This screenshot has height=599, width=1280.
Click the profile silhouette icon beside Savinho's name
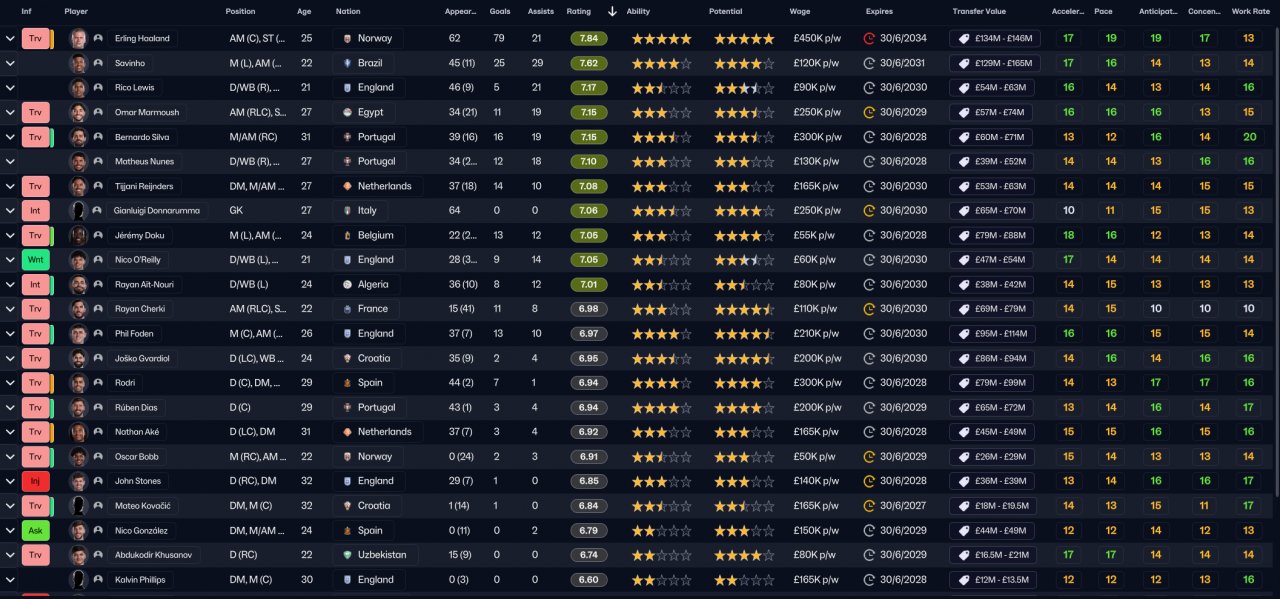click(x=98, y=63)
